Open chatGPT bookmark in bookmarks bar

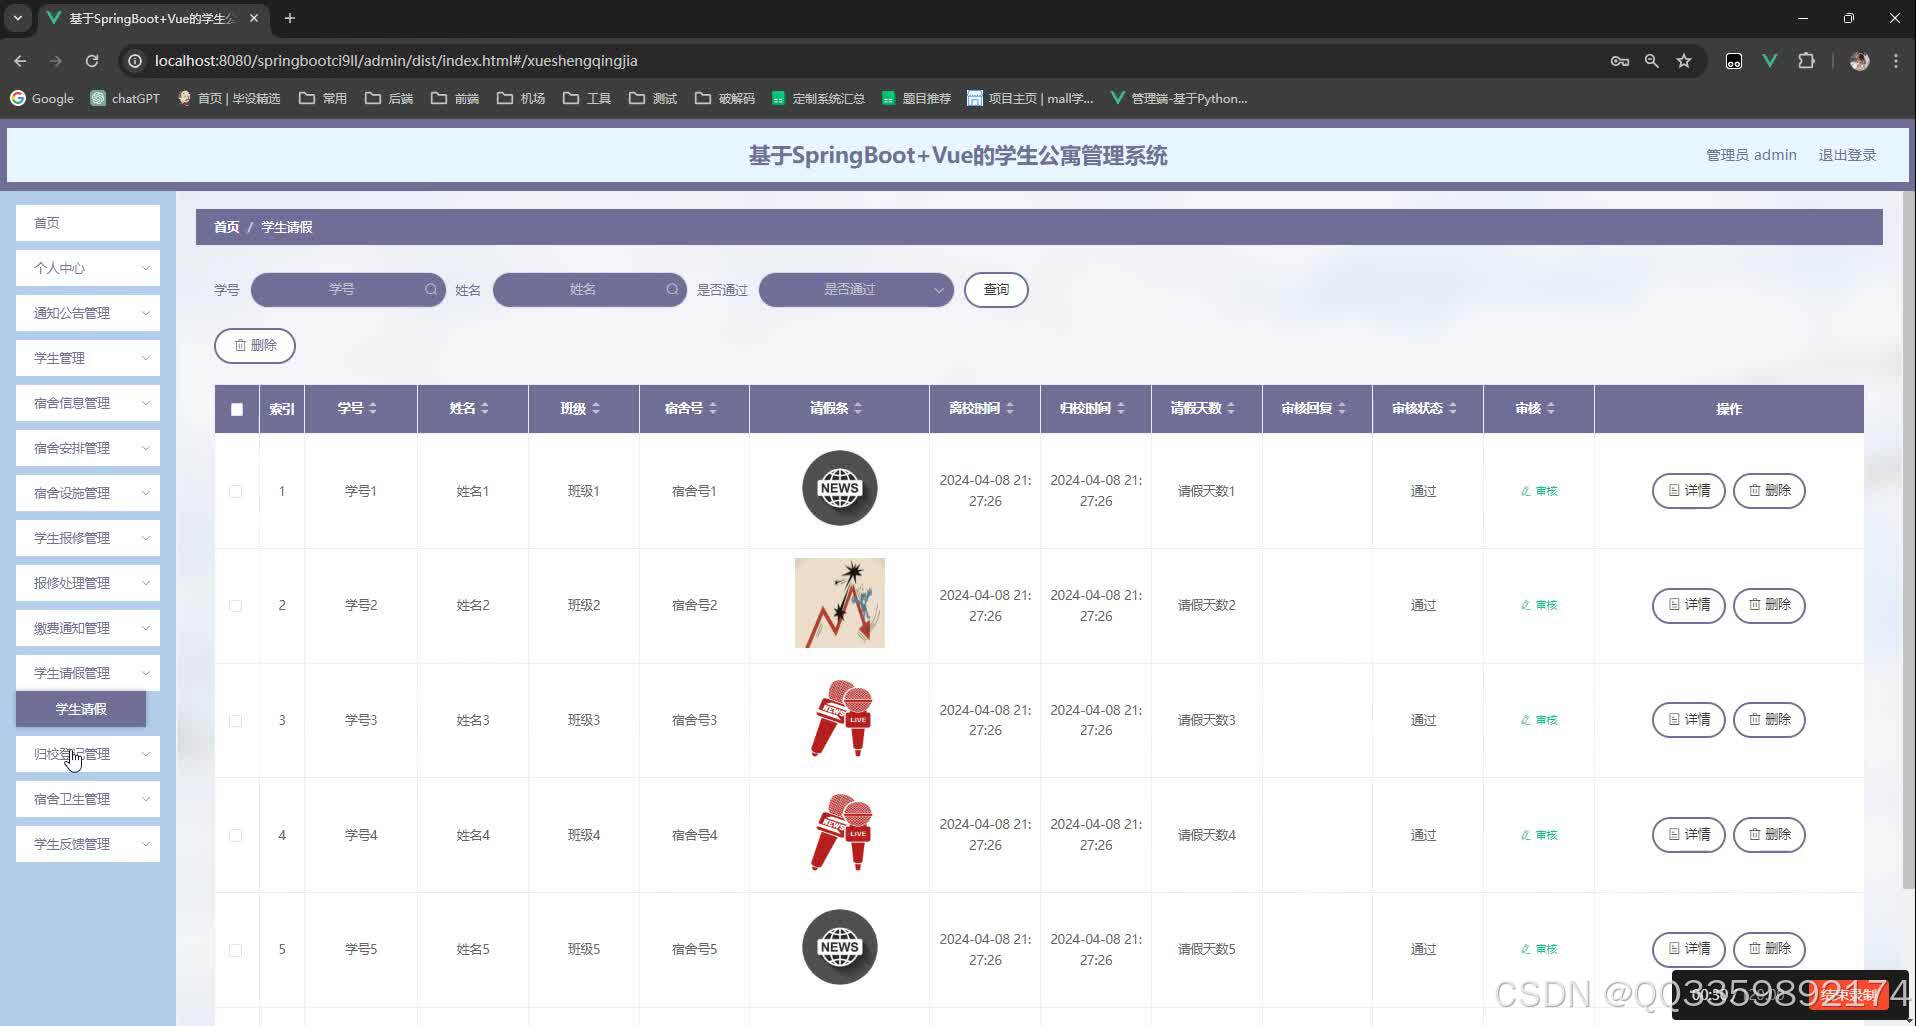125,98
